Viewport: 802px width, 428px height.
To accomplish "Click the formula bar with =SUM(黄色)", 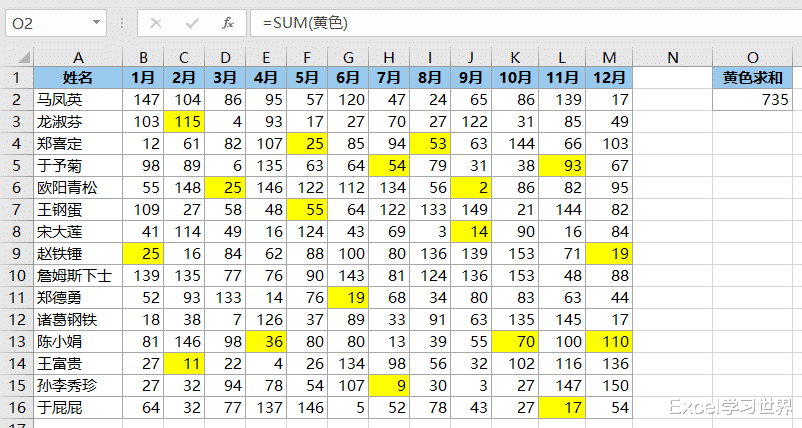I will [526, 23].
